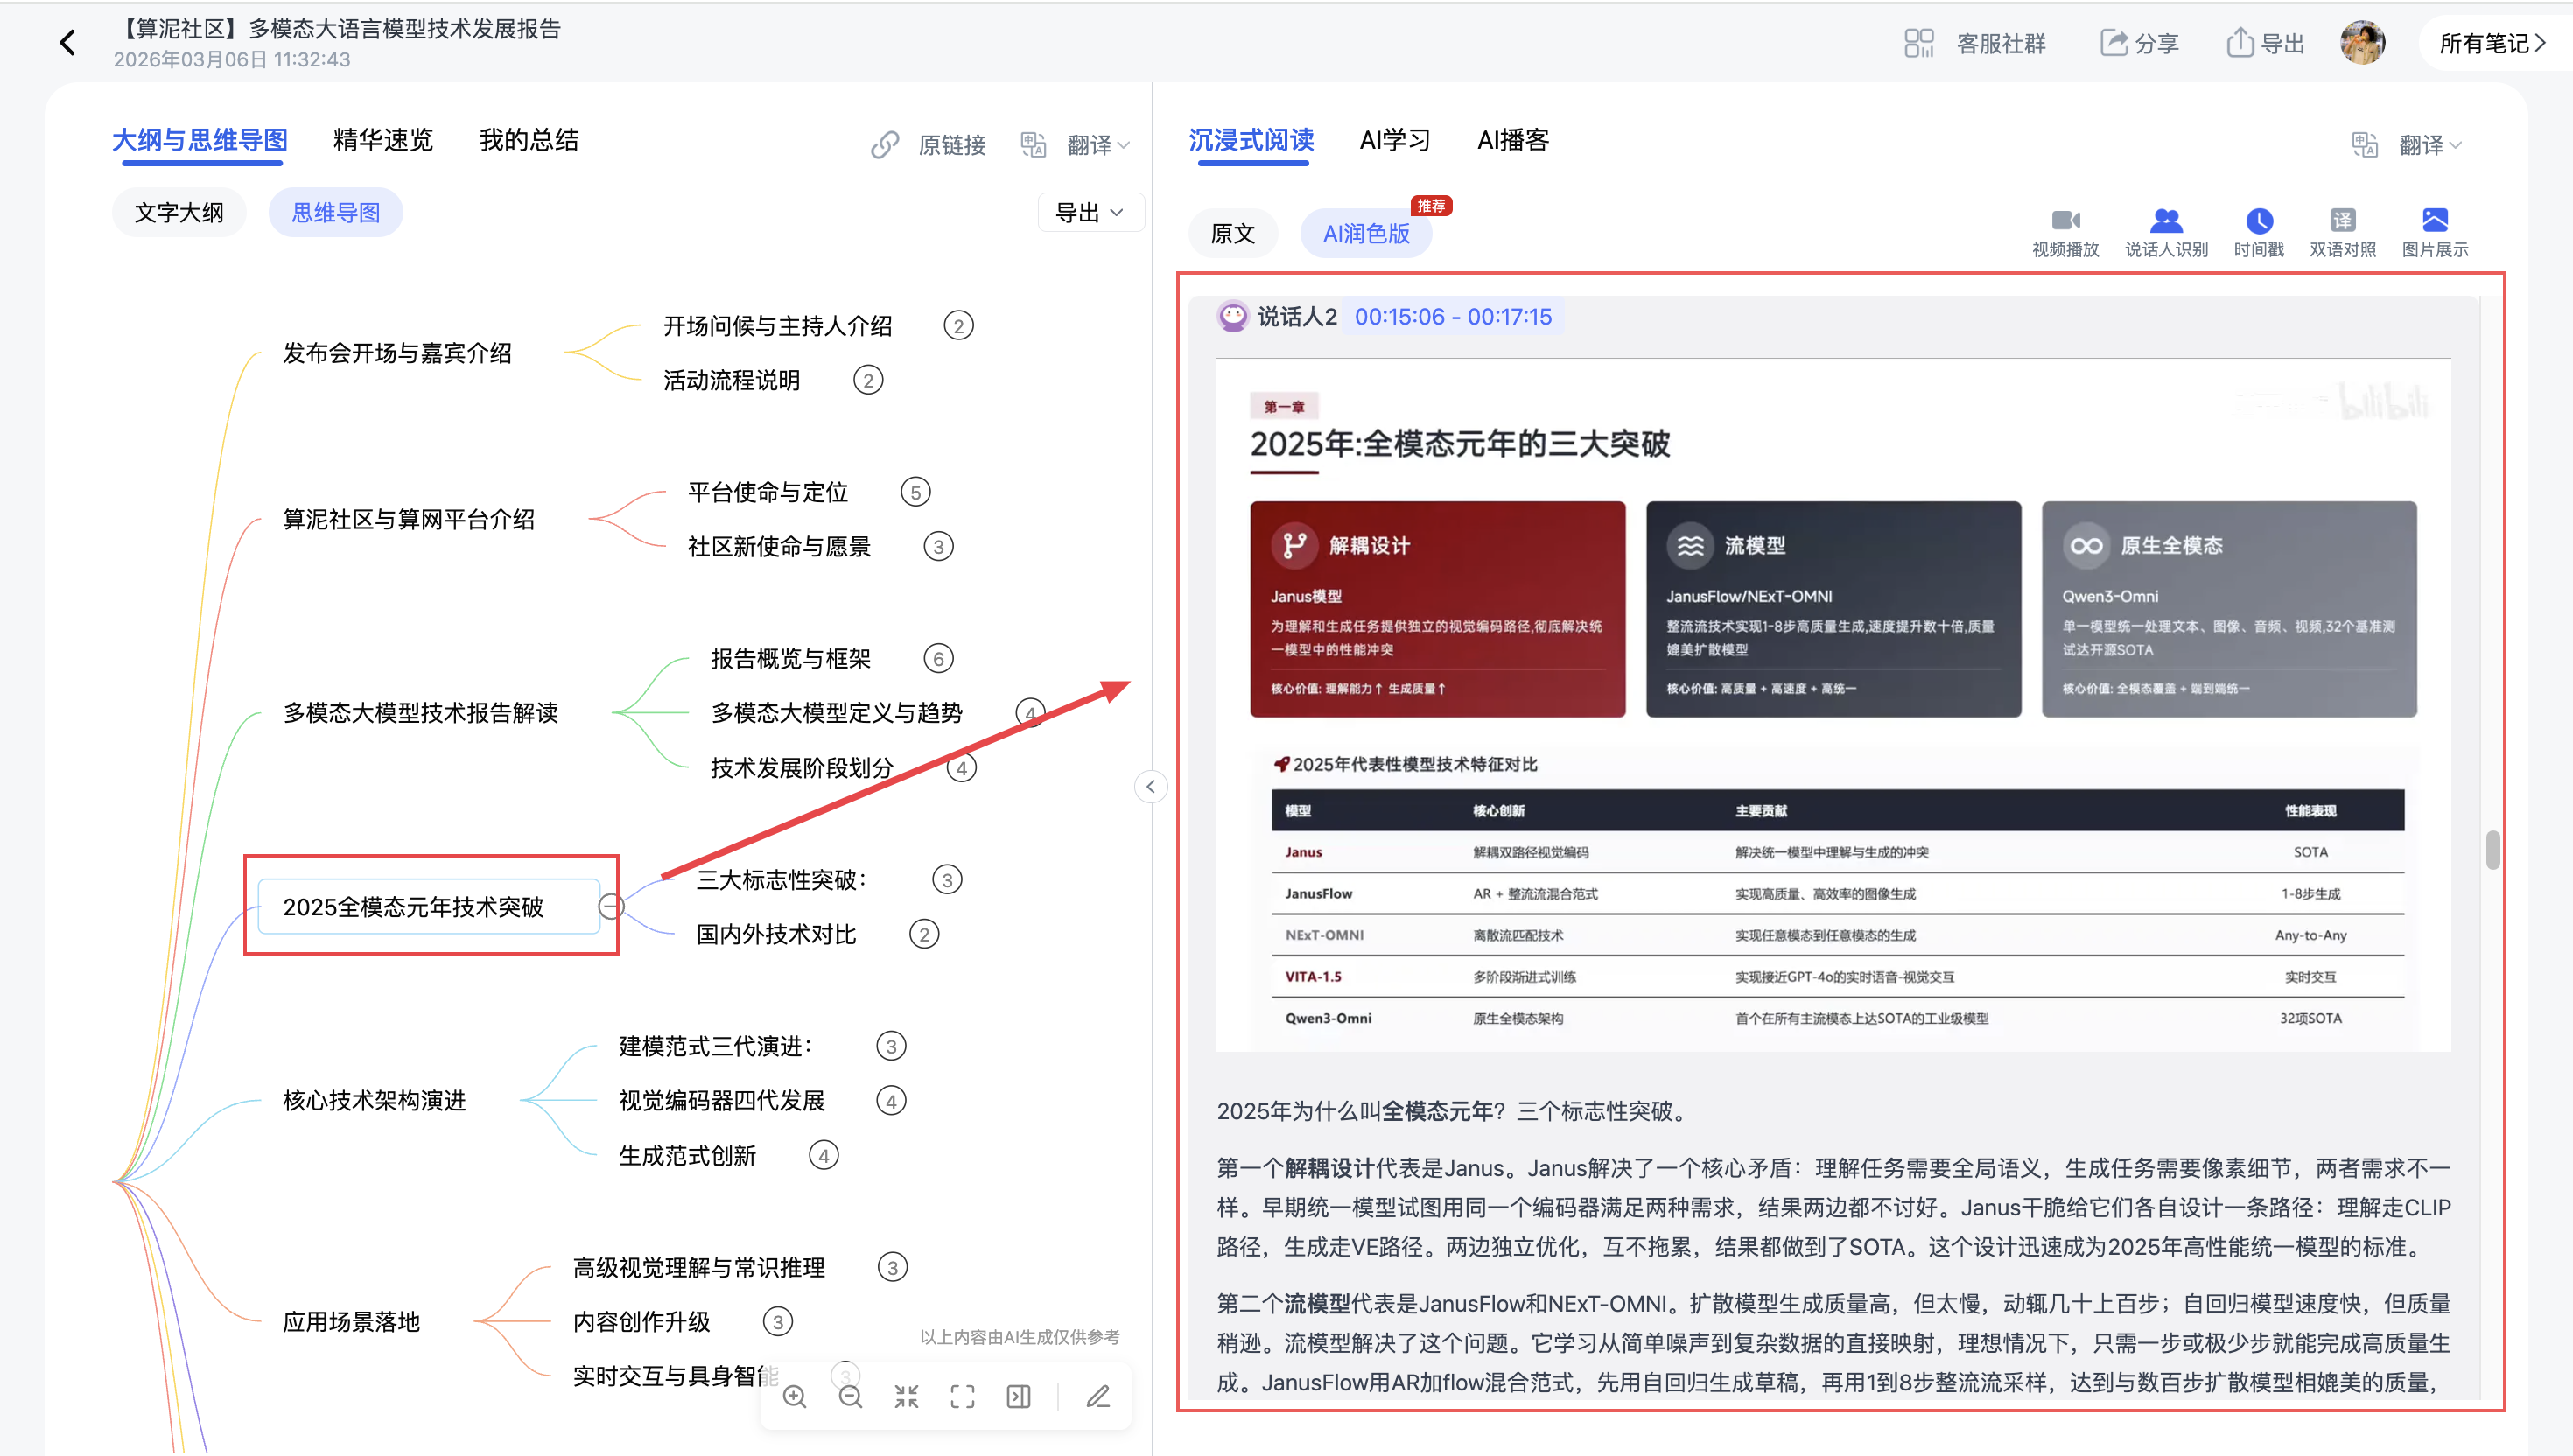Open the 精华速览 tab
Screen dimensions: 2573x1456
pos(383,140)
